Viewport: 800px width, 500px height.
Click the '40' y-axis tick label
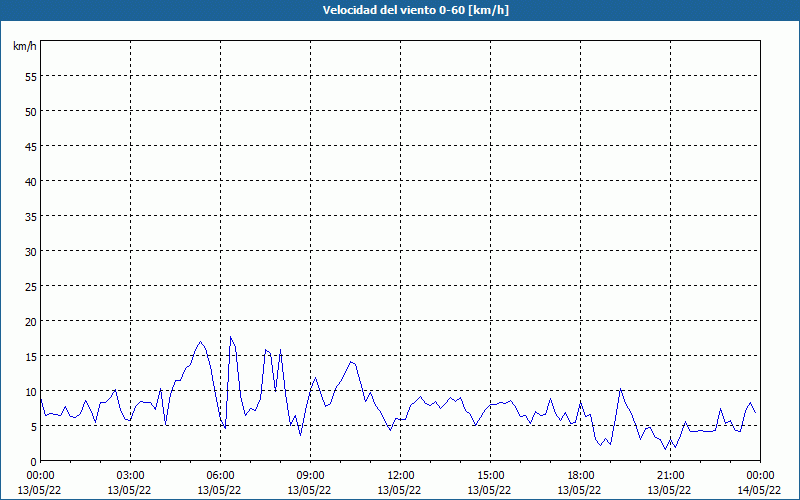31,181
